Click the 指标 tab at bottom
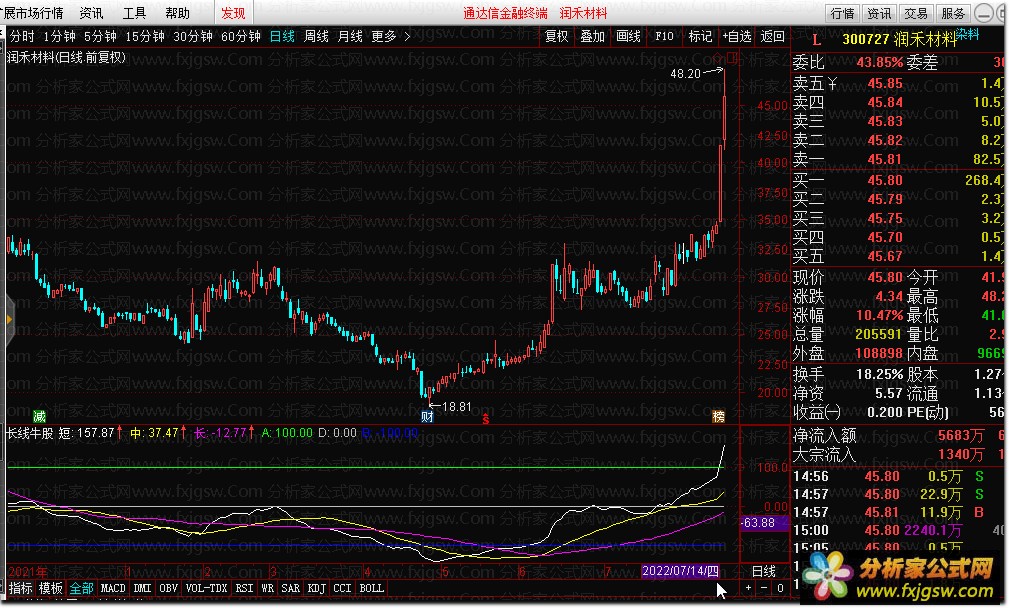This screenshot has height=608, width=1010. 21,588
